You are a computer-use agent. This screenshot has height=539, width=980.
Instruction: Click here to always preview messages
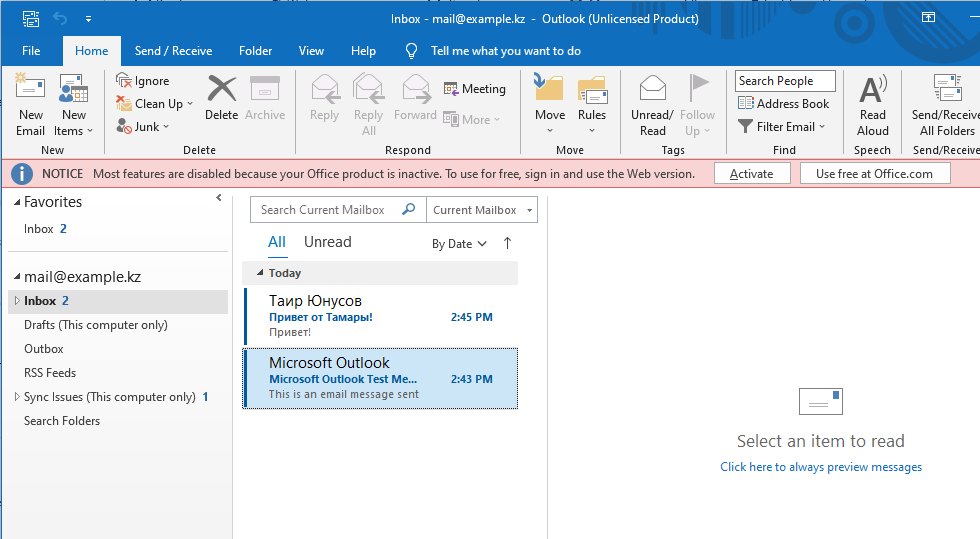821,467
